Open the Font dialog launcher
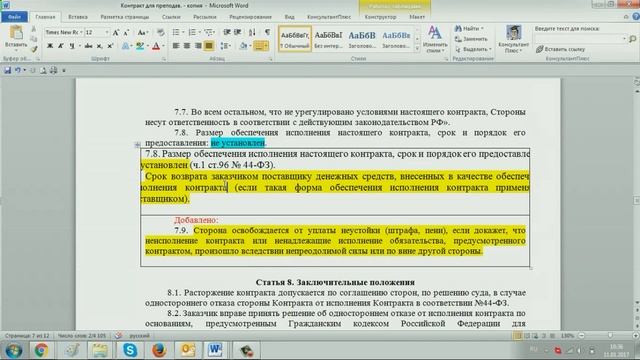Image resolution: width=640 pixels, height=360 pixels. point(164,59)
